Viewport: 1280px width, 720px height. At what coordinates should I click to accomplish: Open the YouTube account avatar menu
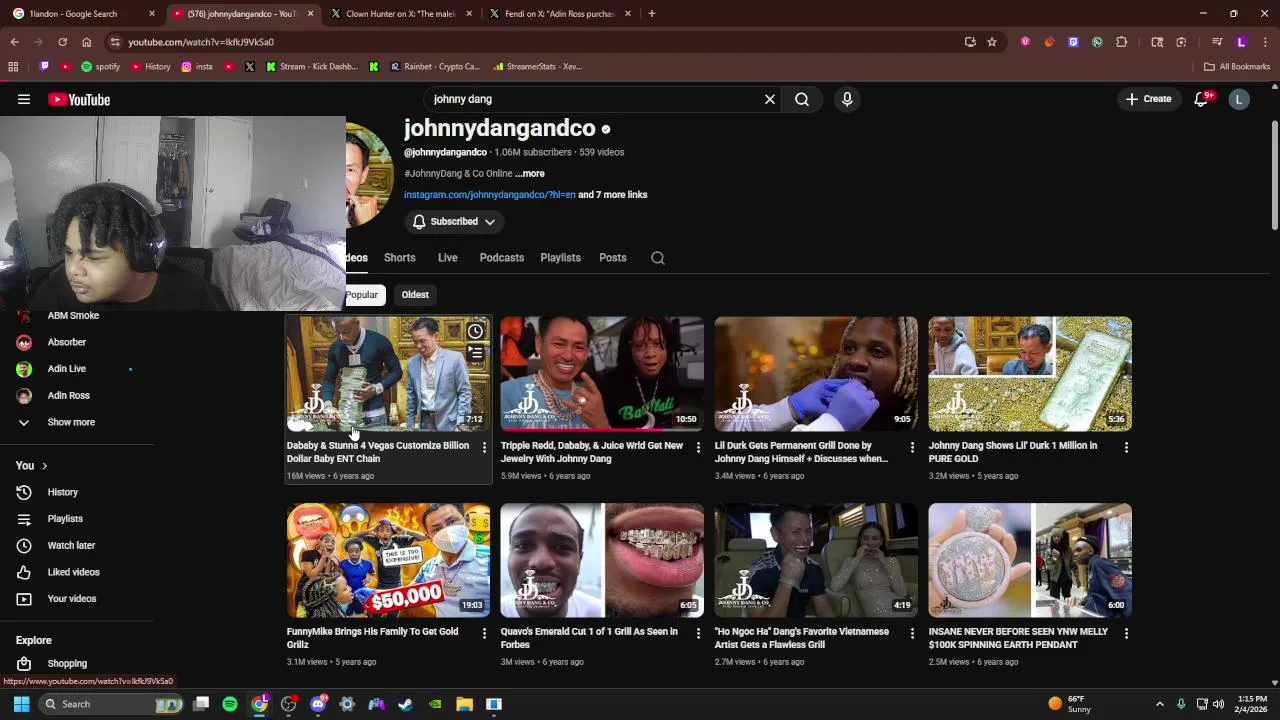click(x=1239, y=99)
